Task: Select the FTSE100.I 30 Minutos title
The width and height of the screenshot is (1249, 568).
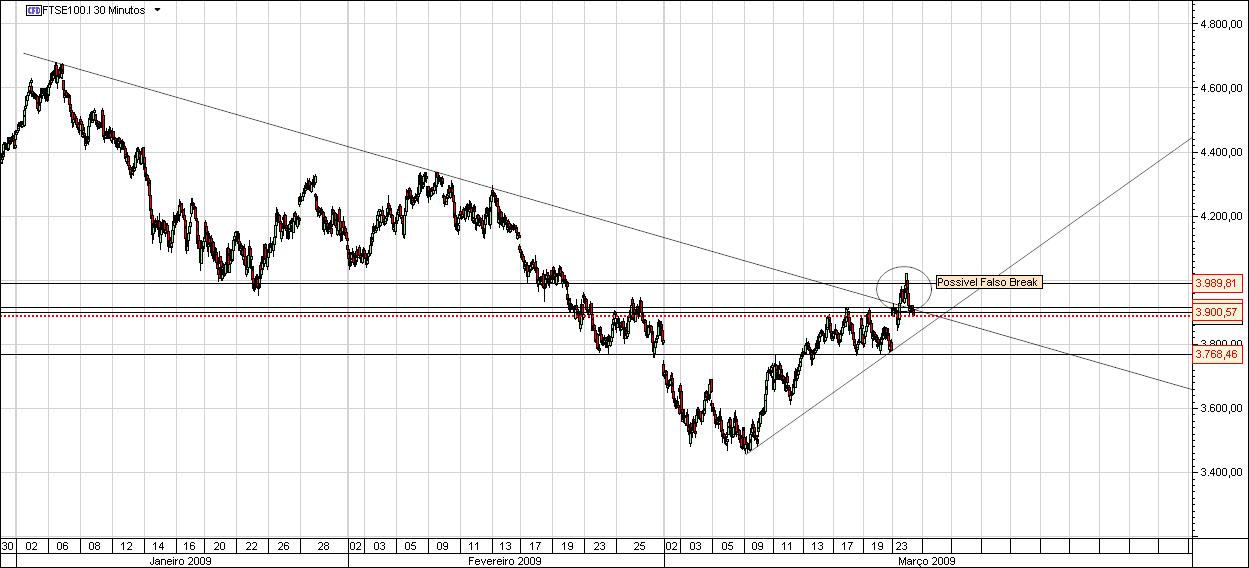Action: (x=93, y=10)
